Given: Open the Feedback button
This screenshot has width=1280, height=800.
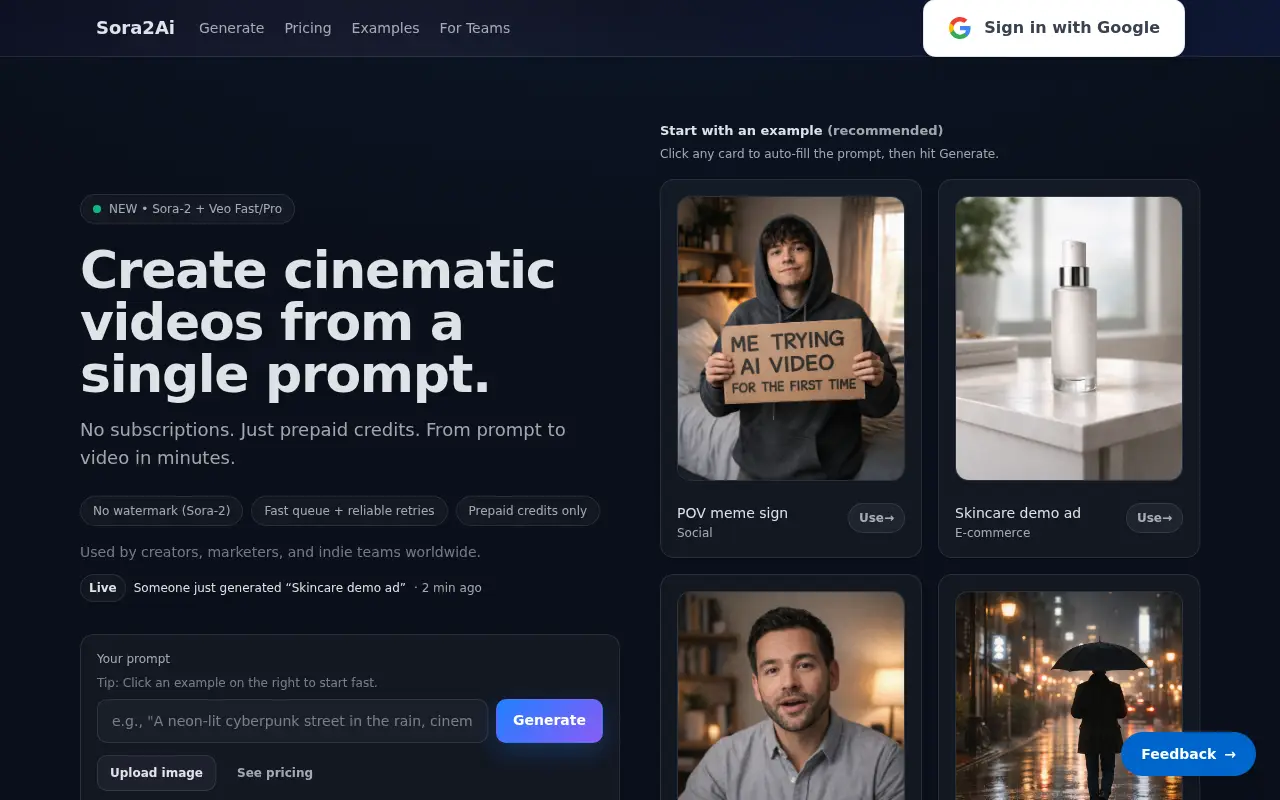Looking at the screenshot, I should [1188, 754].
